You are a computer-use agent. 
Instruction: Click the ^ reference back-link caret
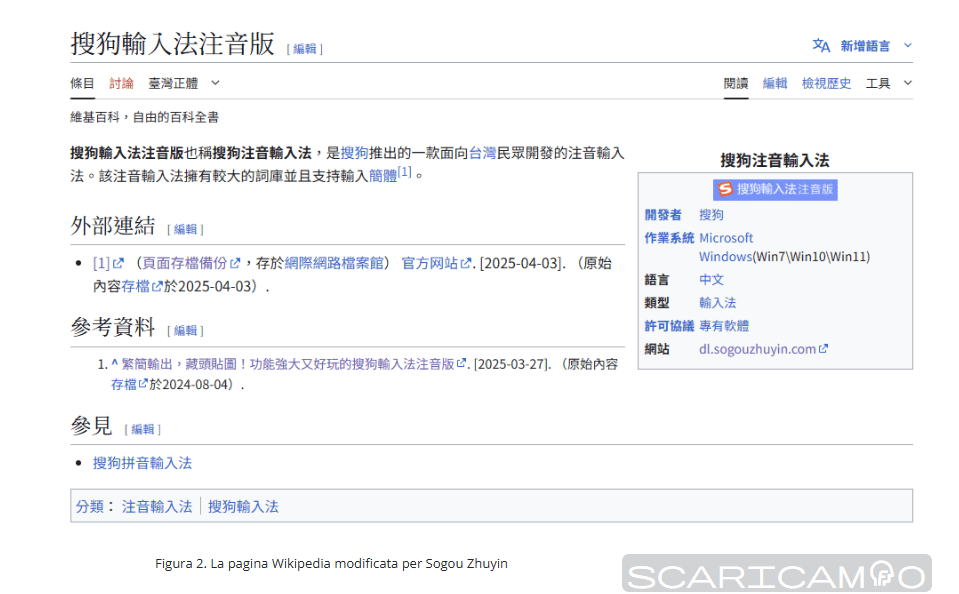coord(114,363)
